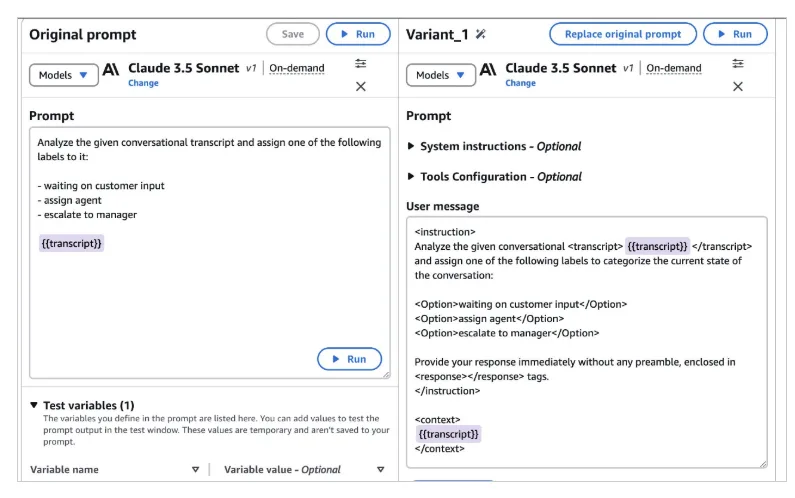Image resolution: width=795 pixels, height=498 pixels.
Task: Sort by Variable value column arrow
Action: coord(380,470)
